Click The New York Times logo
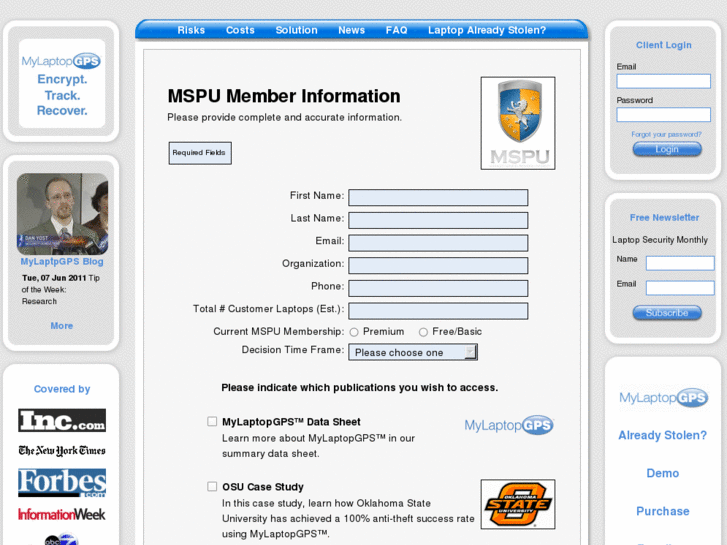The height and width of the screenshot is (545, 727). (62, 450)
